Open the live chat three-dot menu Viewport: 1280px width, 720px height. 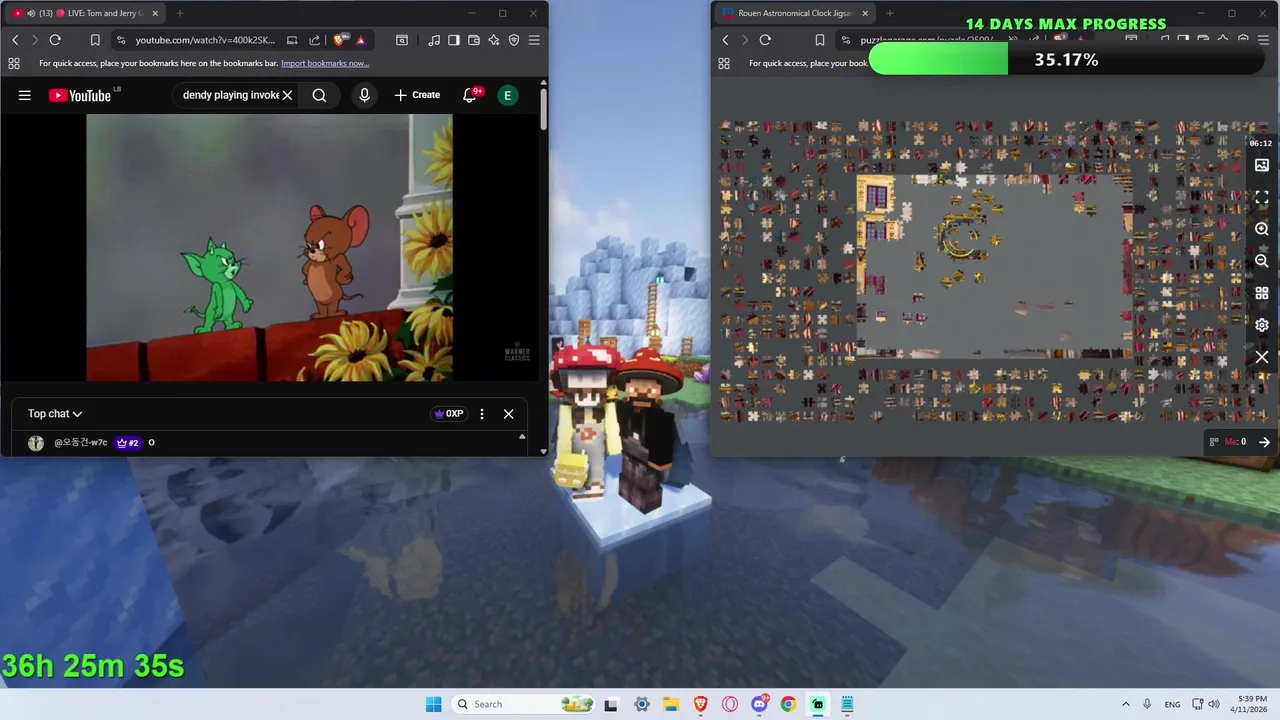[482, 414]
